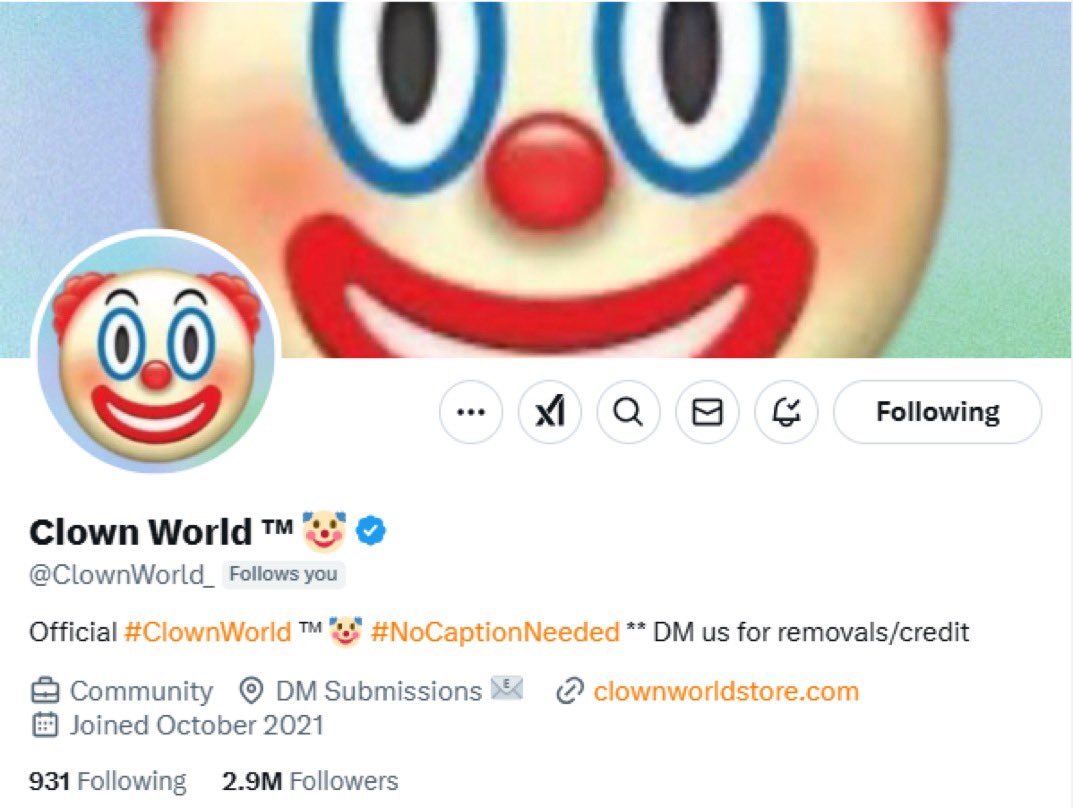
Task: Open the three-dot more options menu
Action: pyautogui.click(x=471, y=412)
